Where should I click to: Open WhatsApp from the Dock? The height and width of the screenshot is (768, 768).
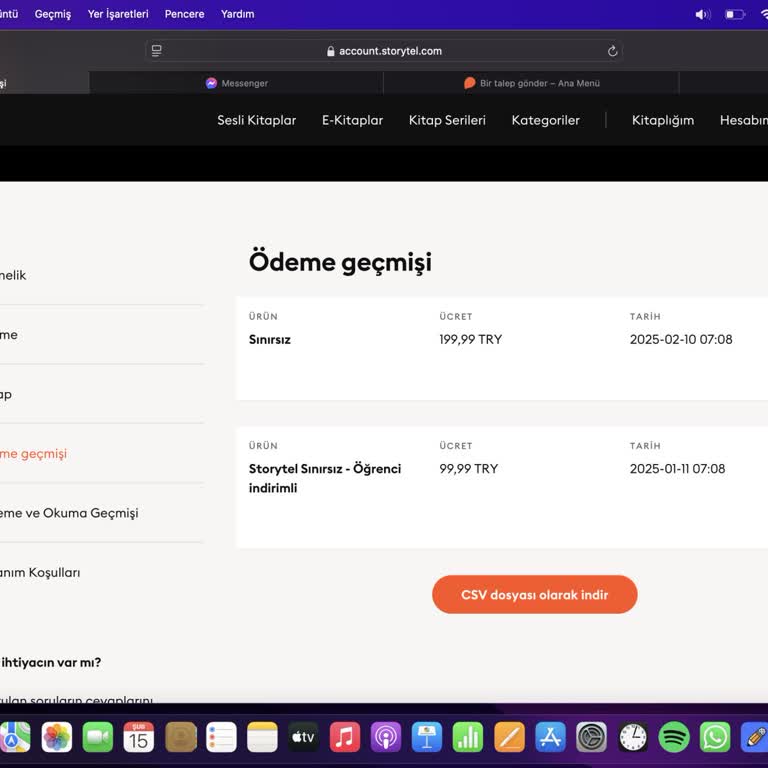(715, 737)
